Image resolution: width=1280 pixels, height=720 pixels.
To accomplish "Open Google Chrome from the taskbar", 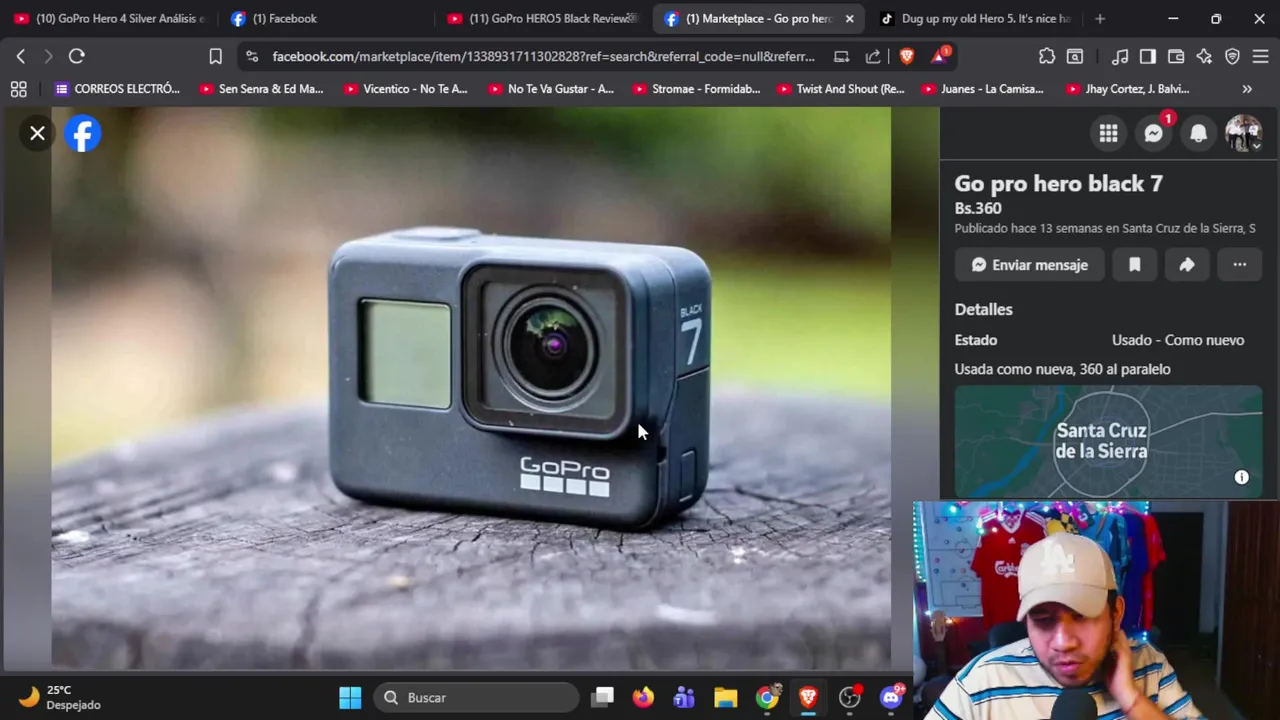I will (x=767, y=698).
